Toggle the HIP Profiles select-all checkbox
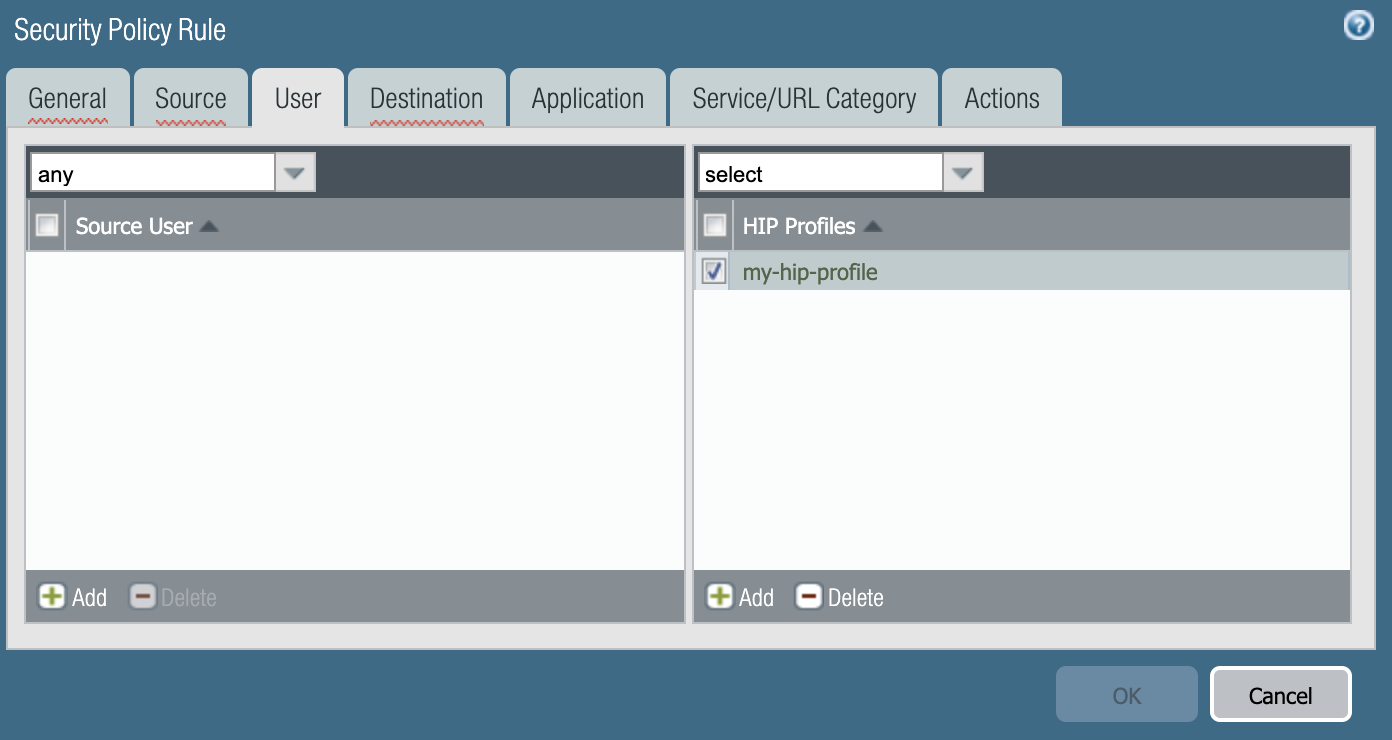Viewport: 1392px width, 740px height. pos(714,225)
